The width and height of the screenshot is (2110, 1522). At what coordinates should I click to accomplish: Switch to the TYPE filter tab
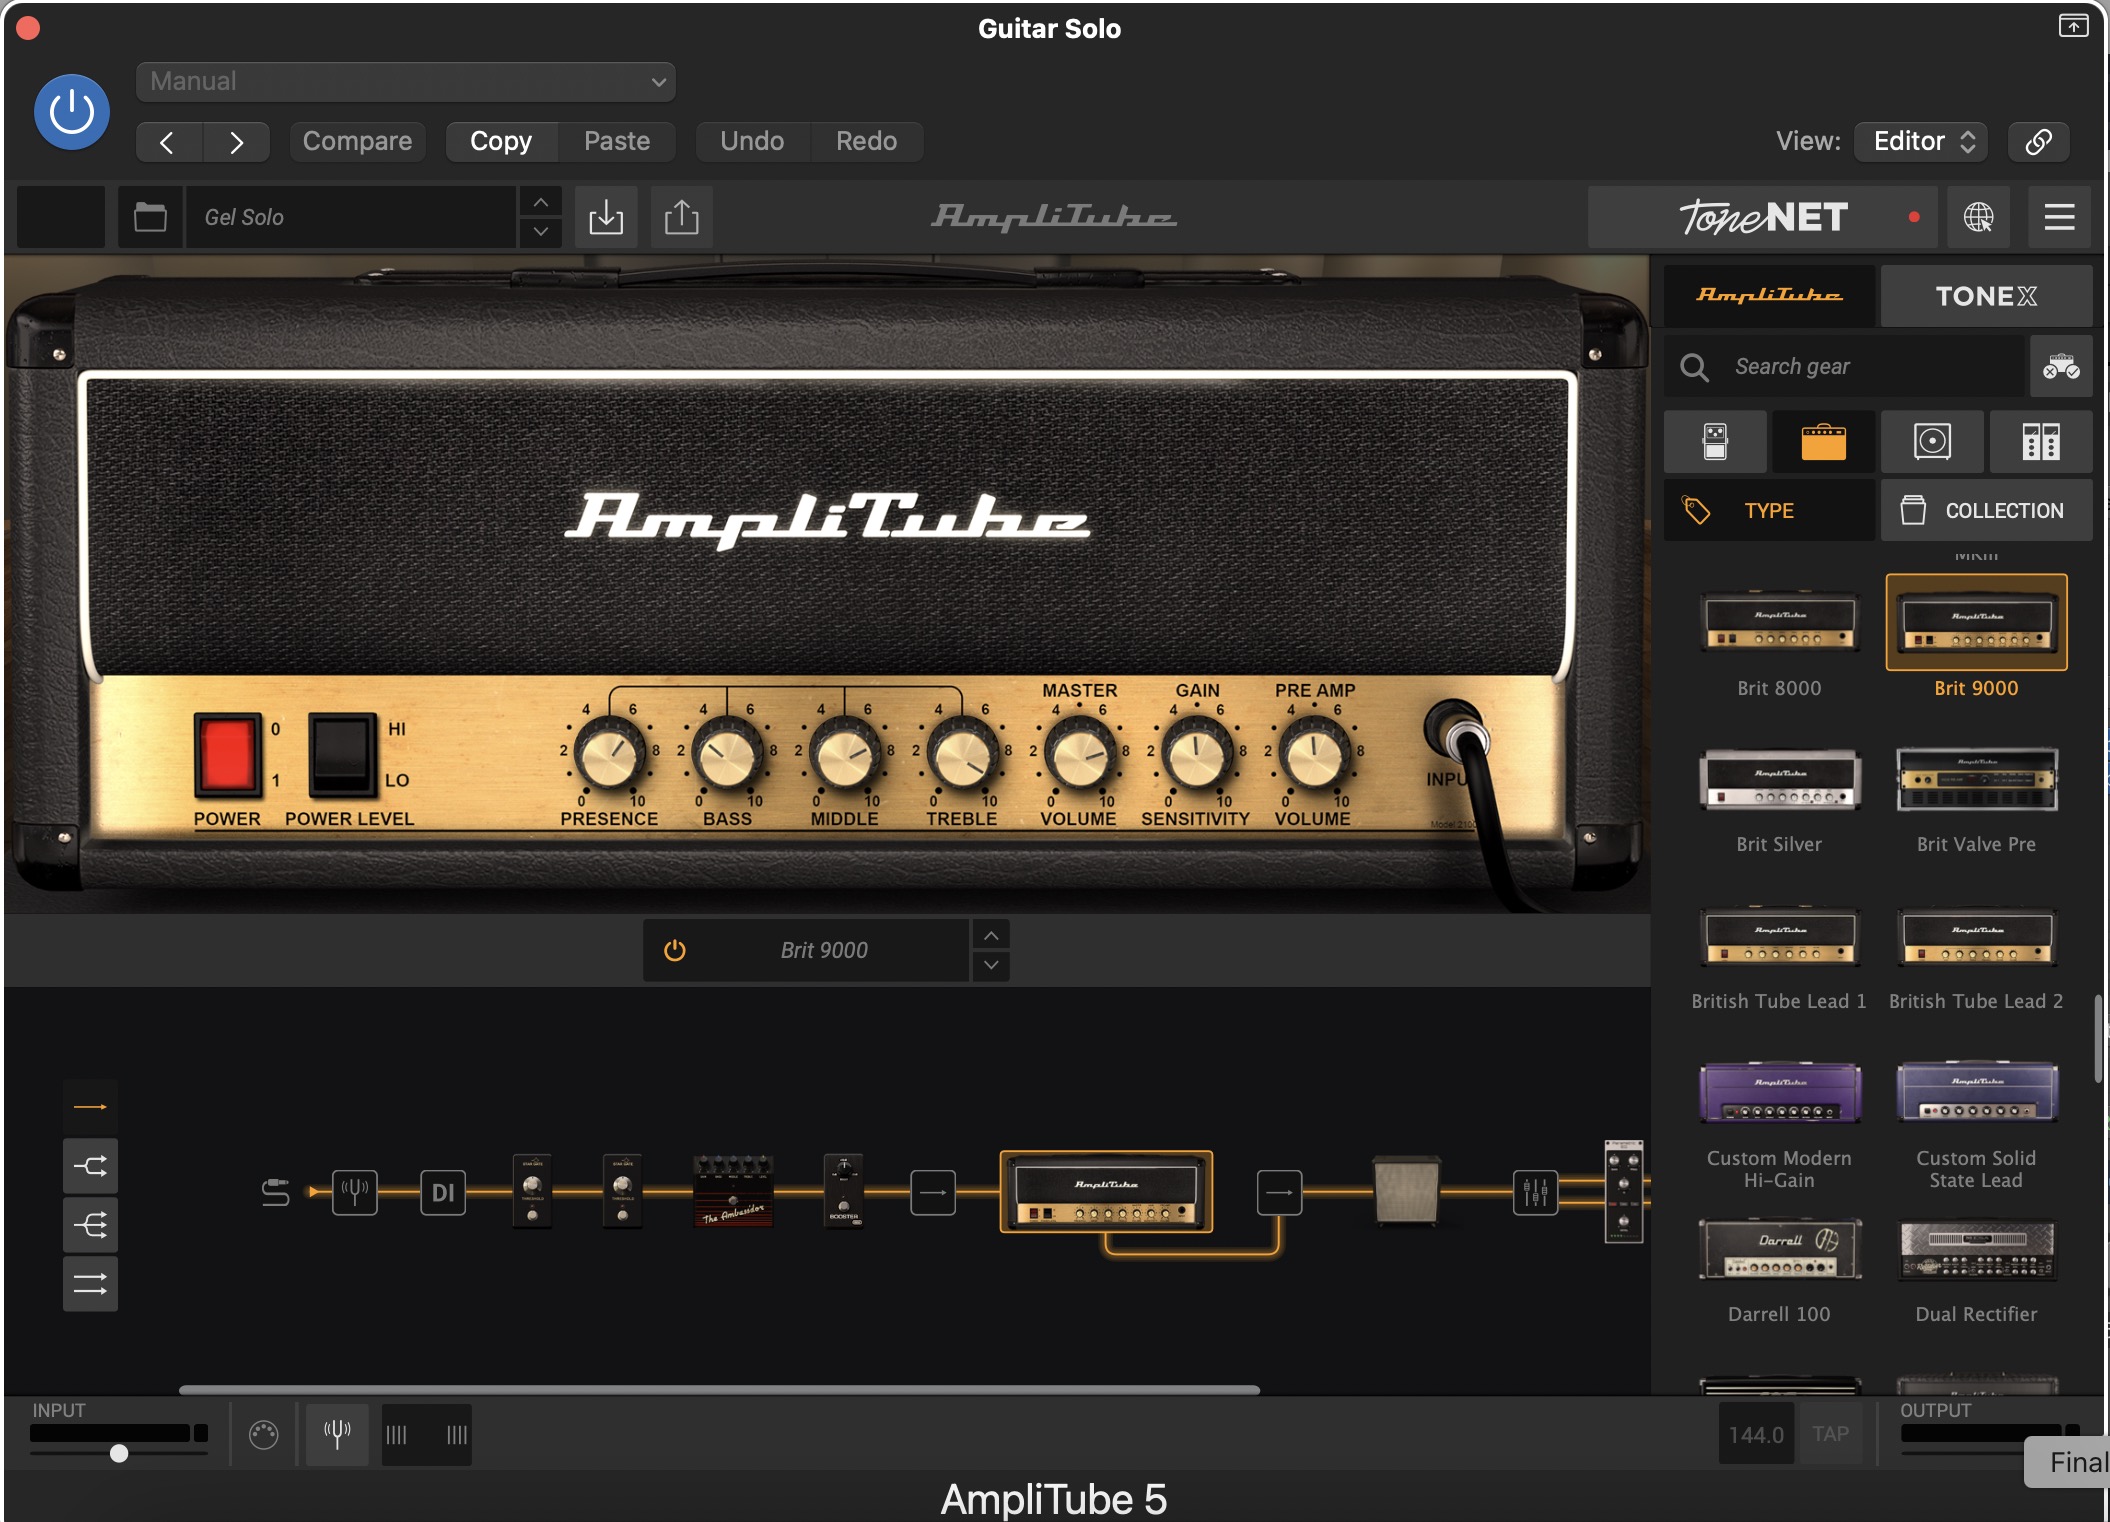tap(1769, 510)
